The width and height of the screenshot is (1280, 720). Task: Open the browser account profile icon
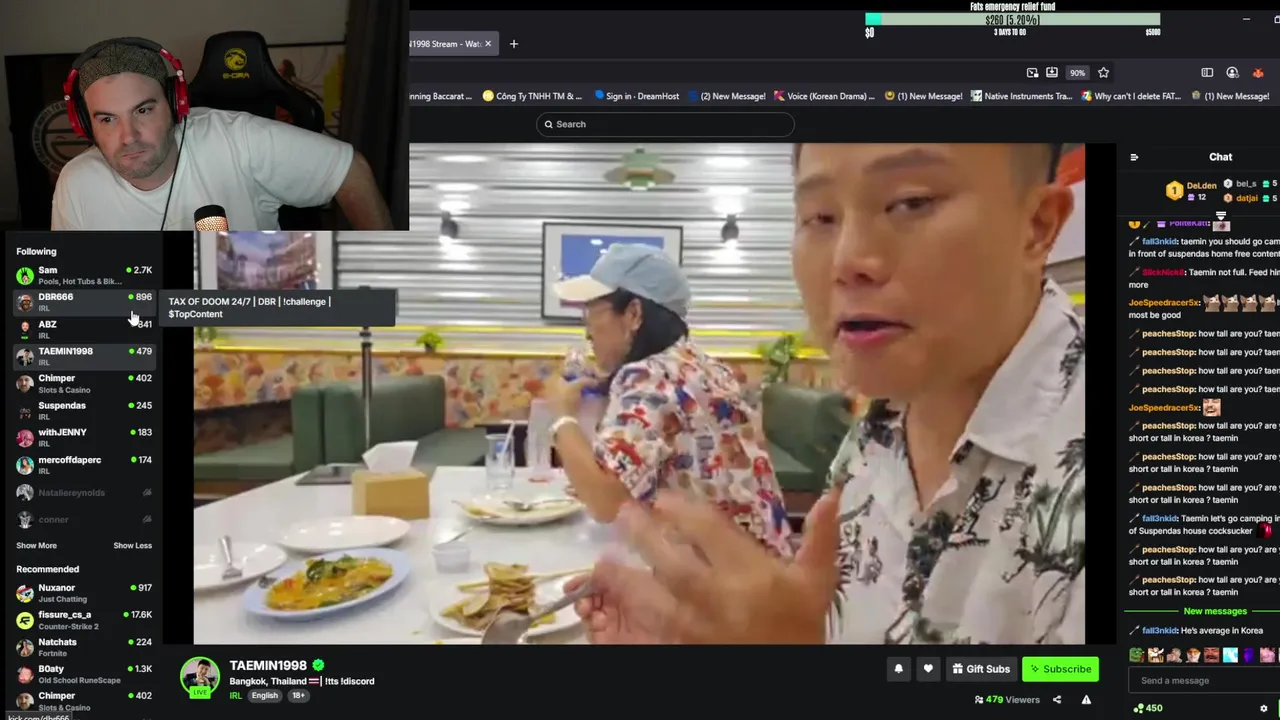(x=1232, y=72)
